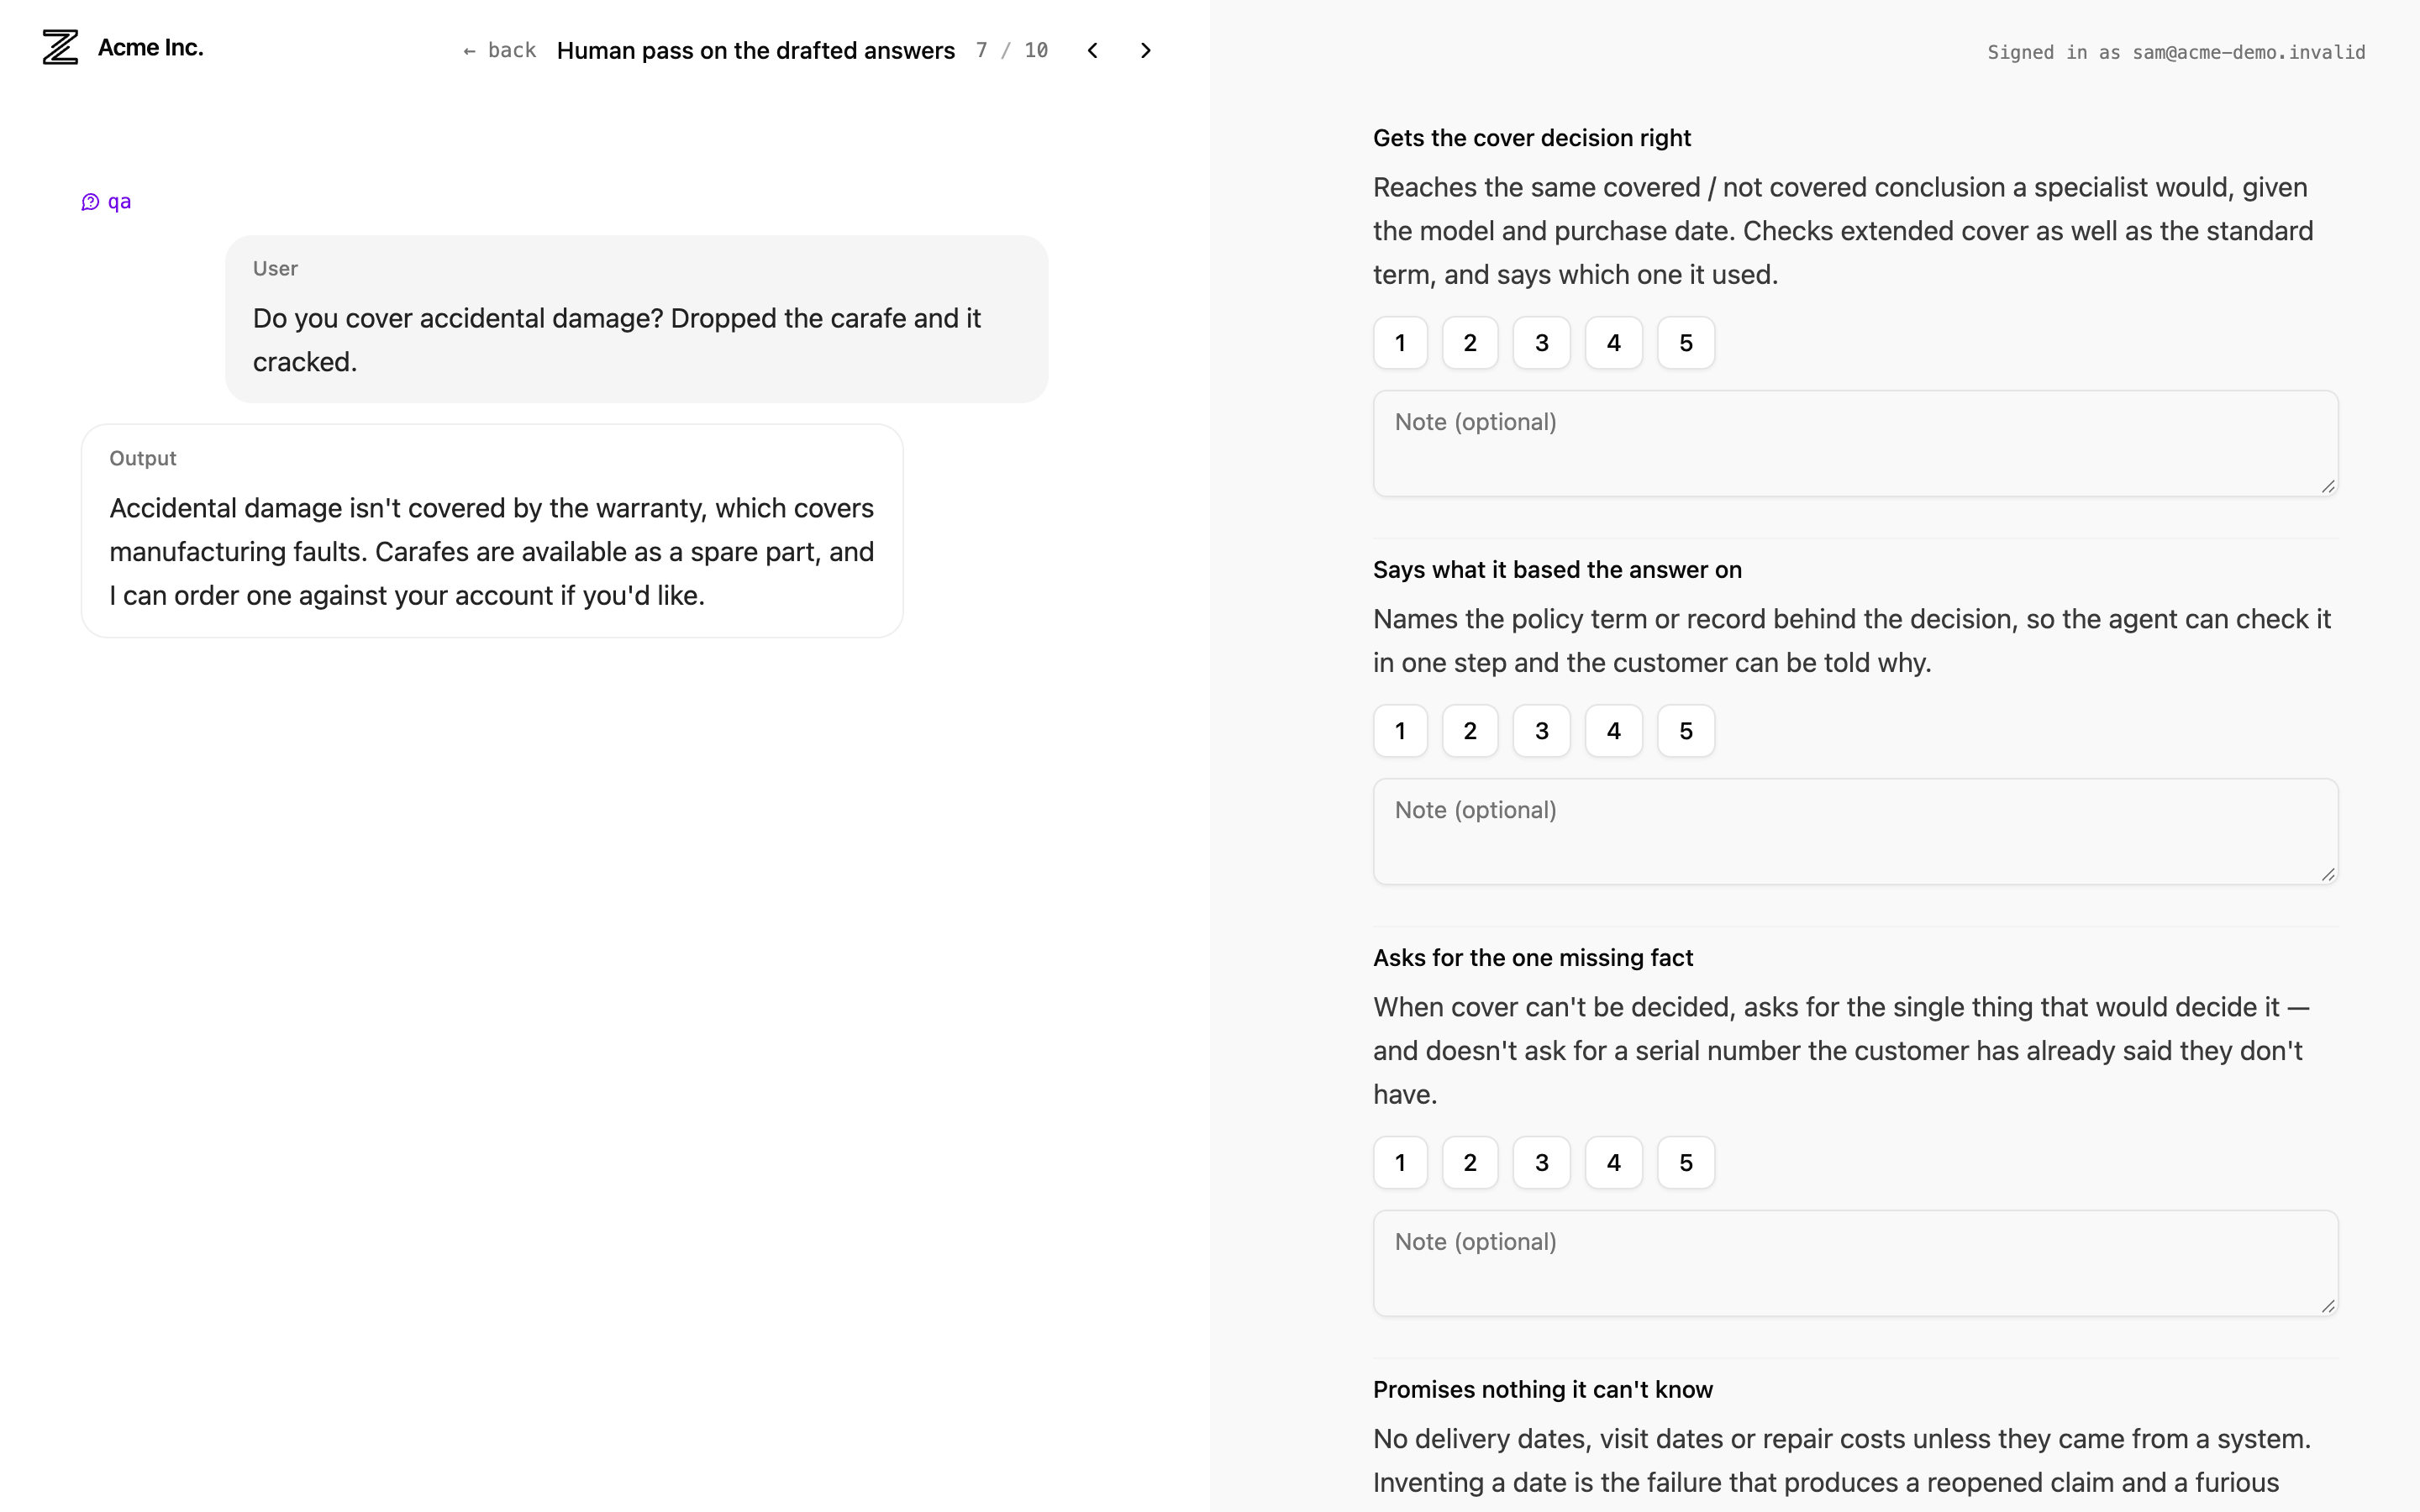
Task: Go to previous item with left chevron
Action: (1093, 50)
